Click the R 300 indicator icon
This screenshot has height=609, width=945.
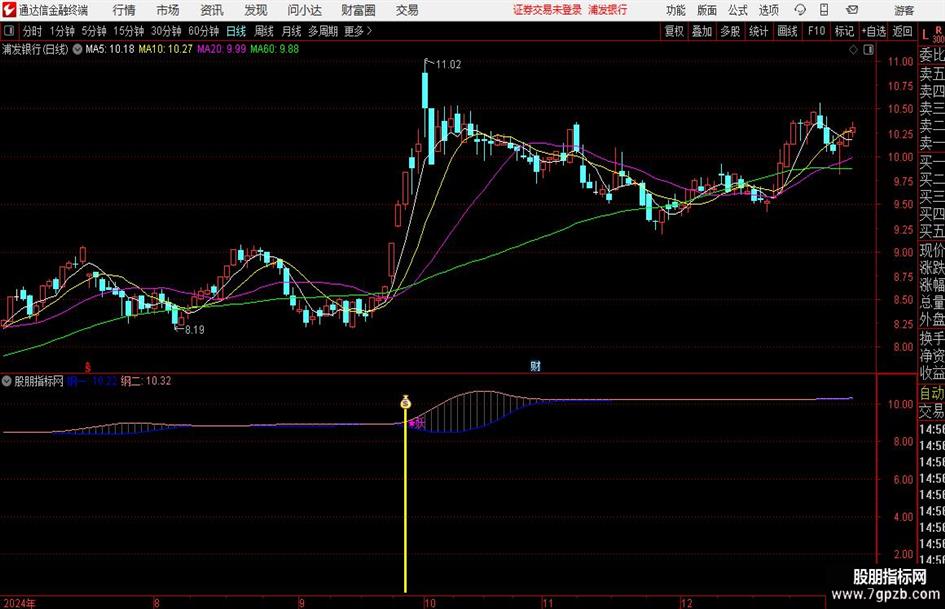coord(938,34)
